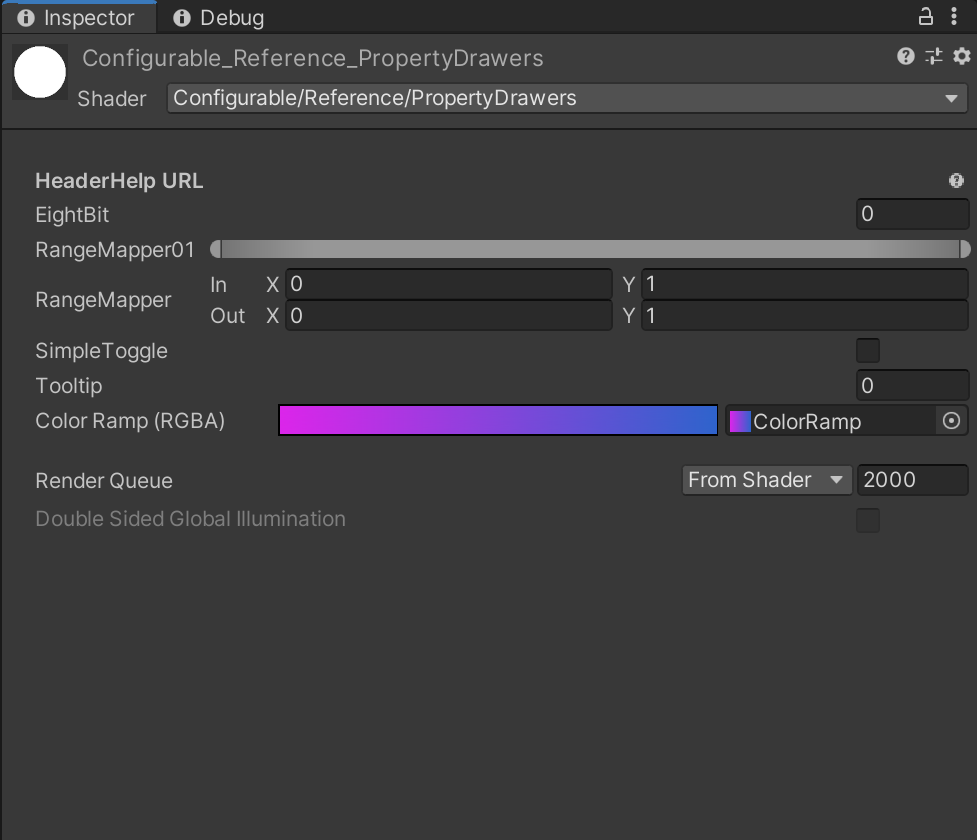
Task: Click the EightBit property label
Action: click(72, 215)
